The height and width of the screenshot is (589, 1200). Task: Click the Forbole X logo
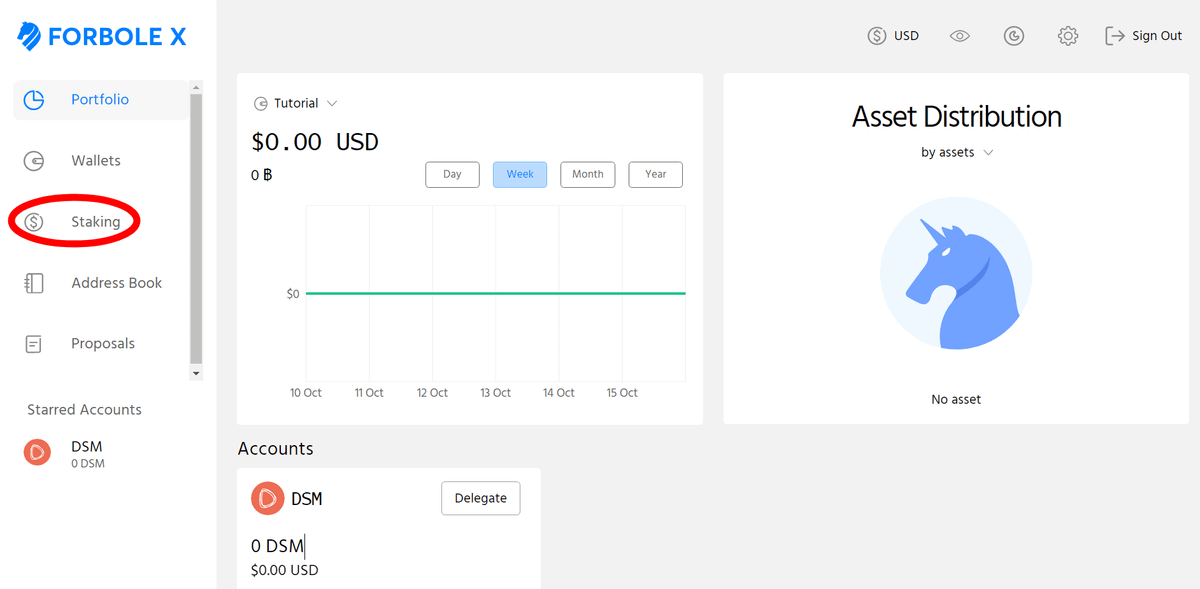[101, 37]
